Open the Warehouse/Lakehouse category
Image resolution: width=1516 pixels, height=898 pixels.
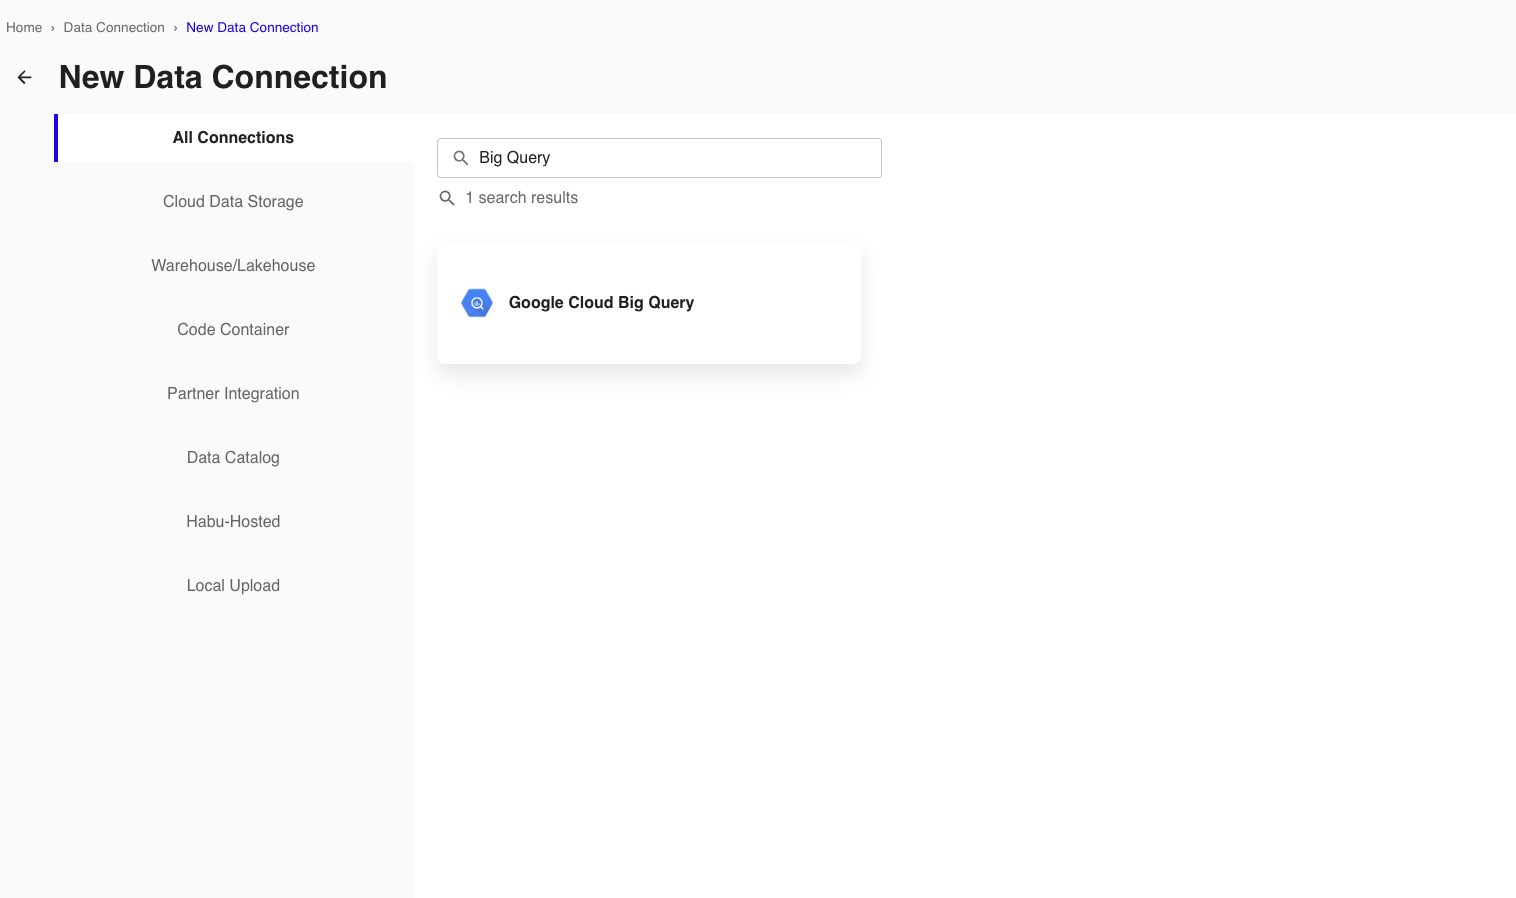[x=233, y=266]
